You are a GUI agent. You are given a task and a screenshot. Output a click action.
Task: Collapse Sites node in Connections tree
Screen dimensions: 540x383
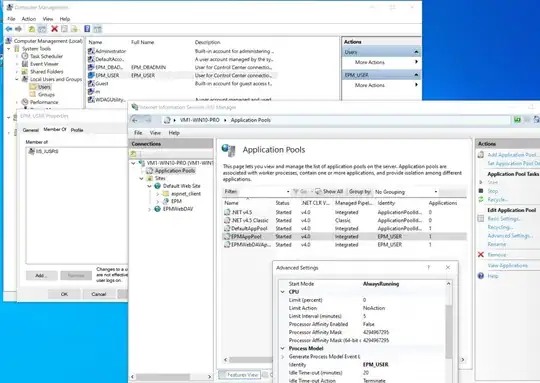141,178
